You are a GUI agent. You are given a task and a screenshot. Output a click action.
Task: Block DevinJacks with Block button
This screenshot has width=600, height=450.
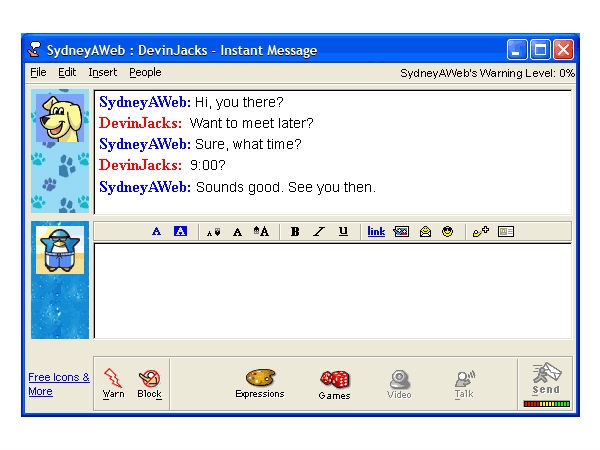149,384
